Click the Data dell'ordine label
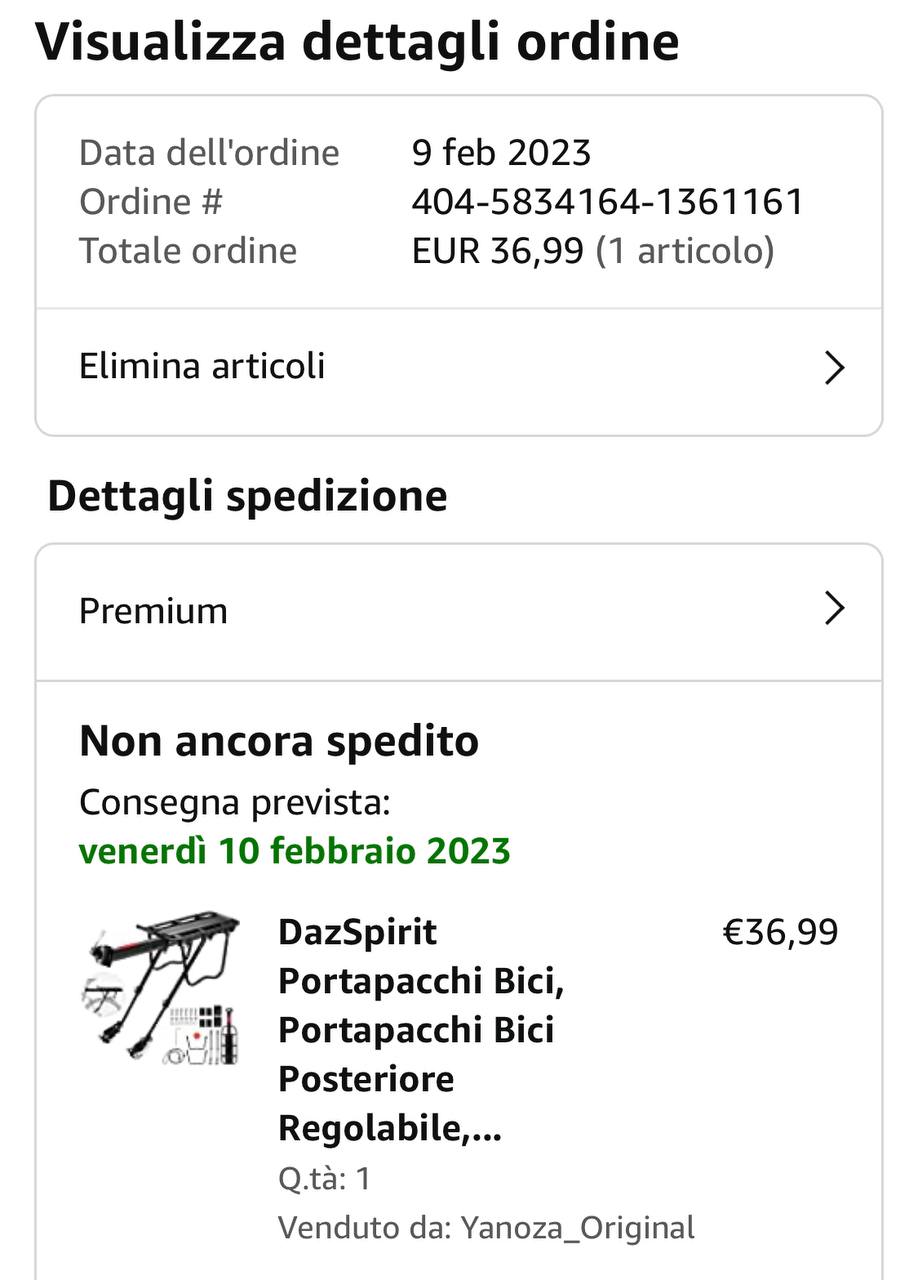918x1280 pixels. point(209,153)
